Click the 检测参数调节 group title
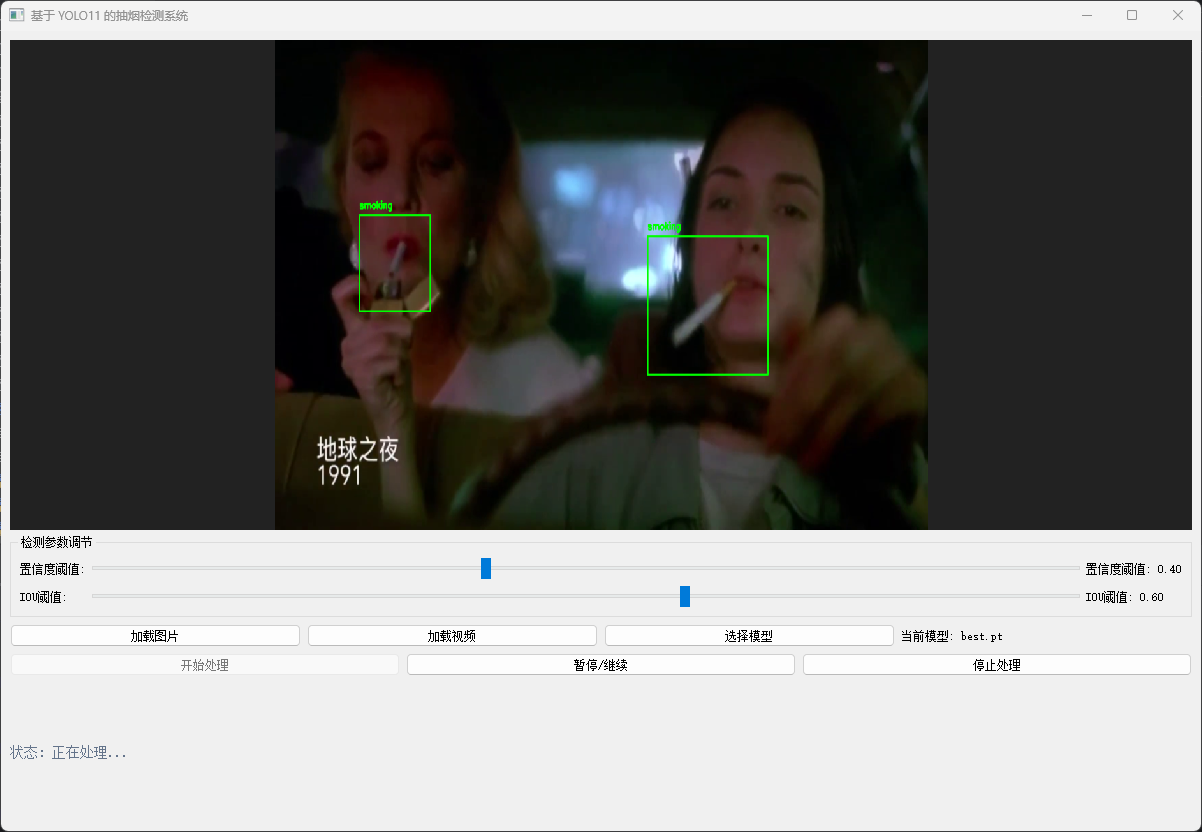 (56, 542)
